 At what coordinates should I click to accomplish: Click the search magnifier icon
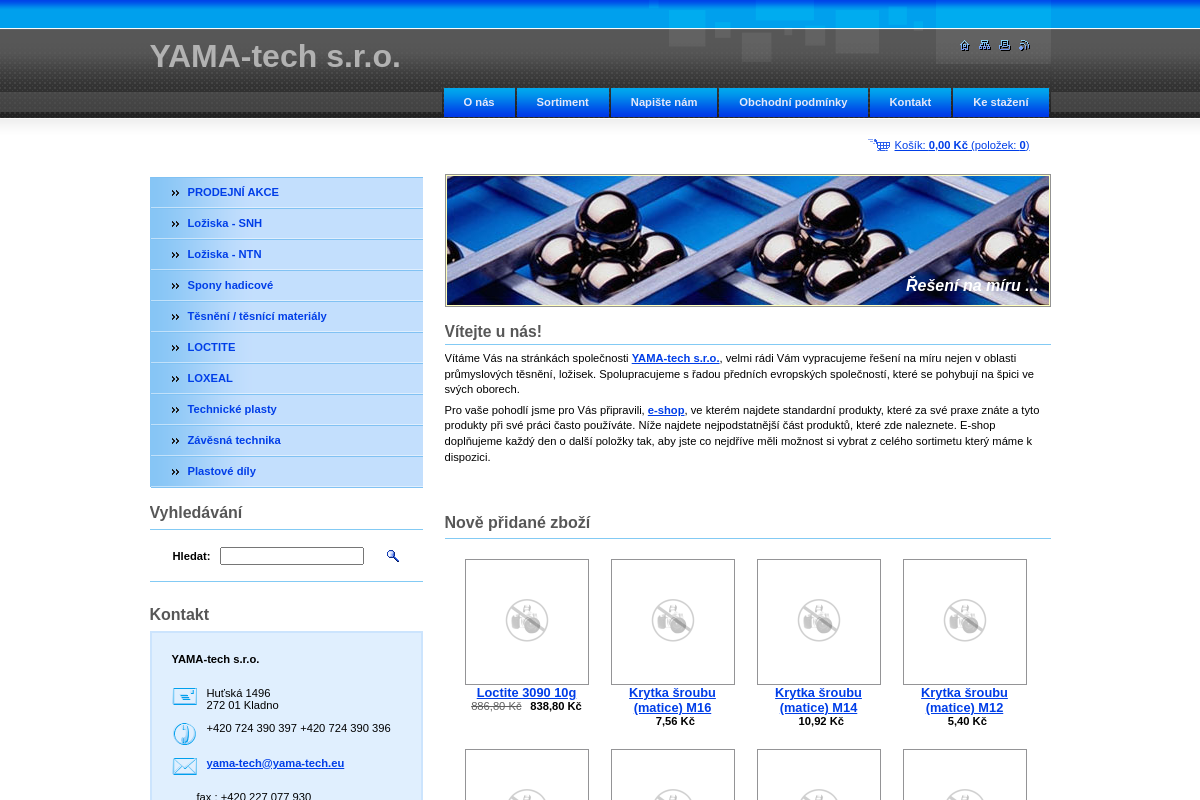[x=393, y=556]
